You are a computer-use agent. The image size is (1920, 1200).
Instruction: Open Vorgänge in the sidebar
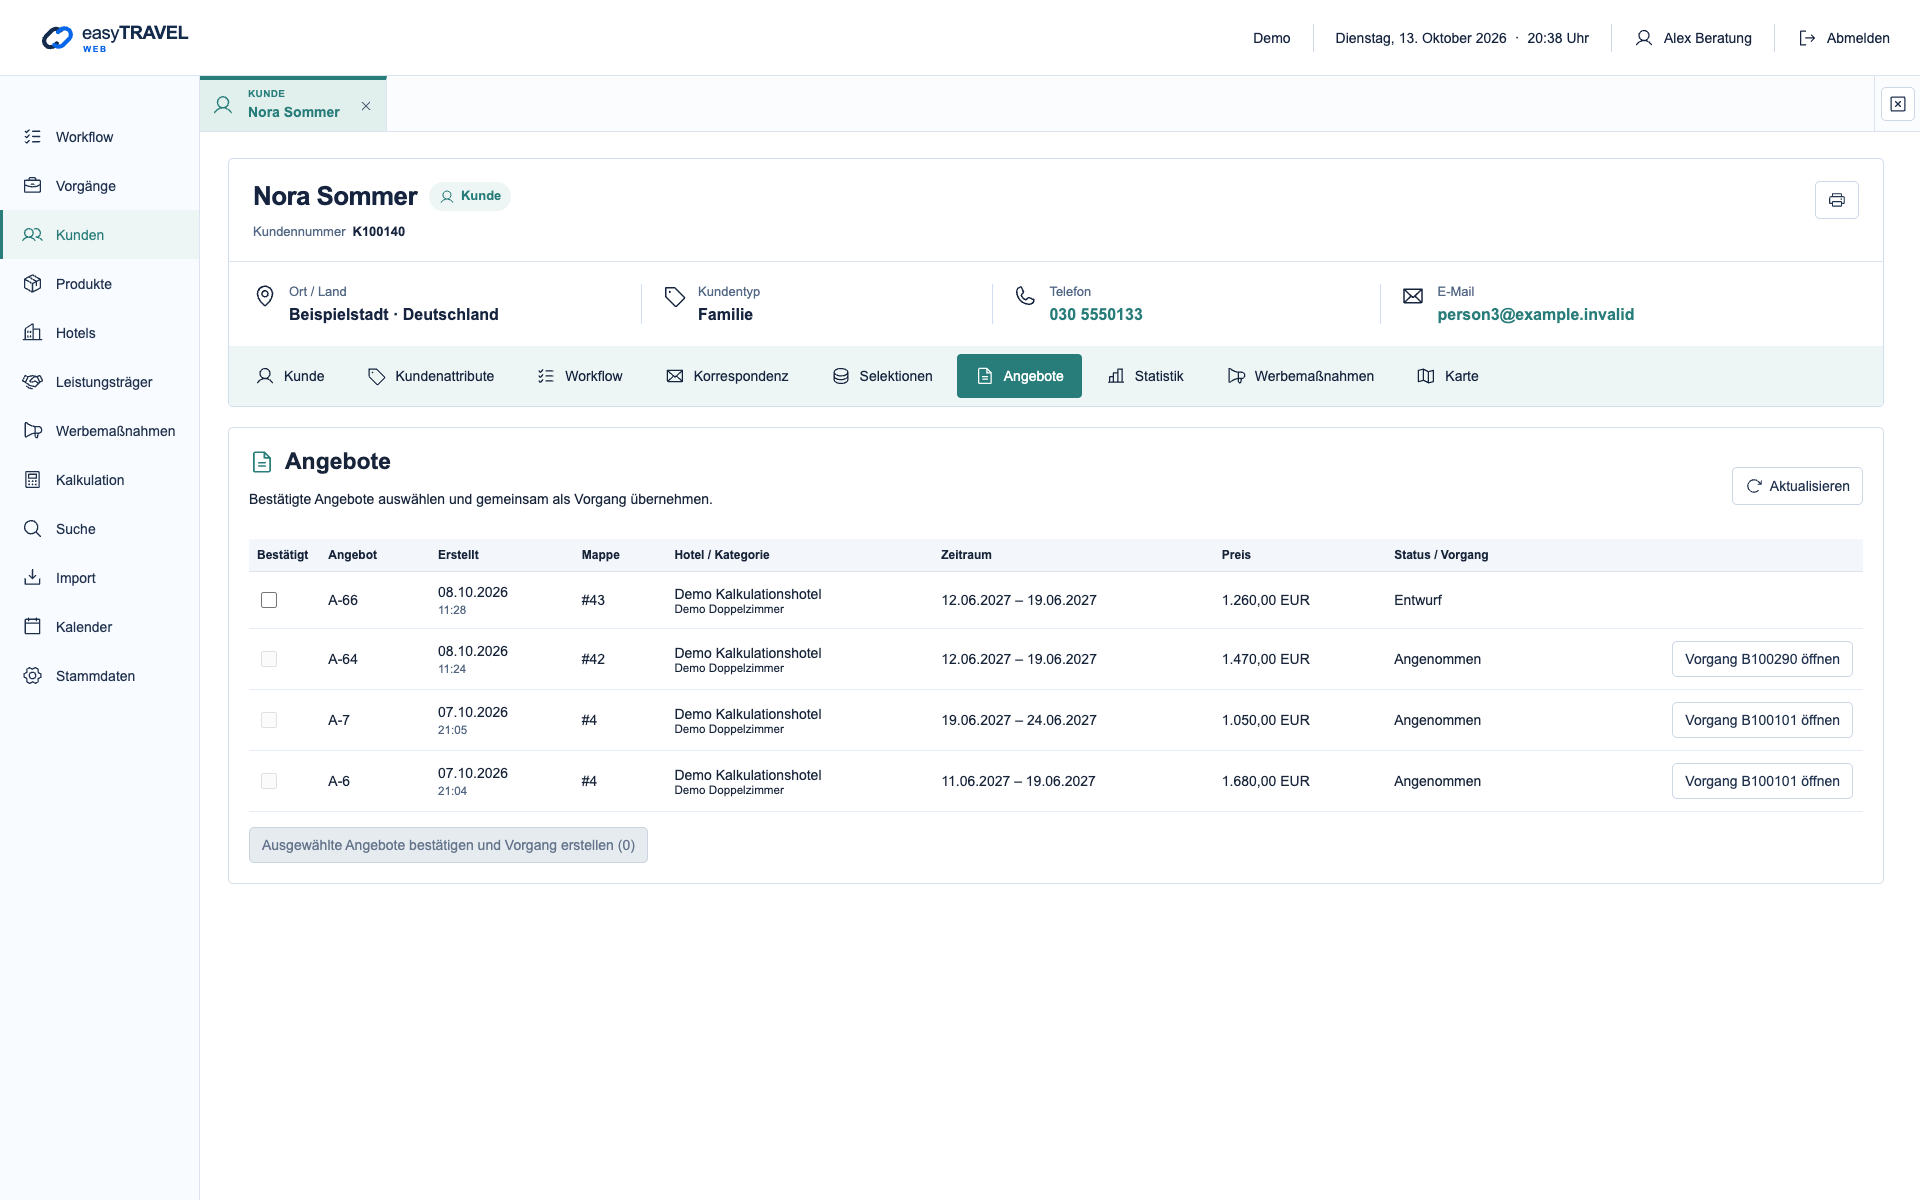99,186
